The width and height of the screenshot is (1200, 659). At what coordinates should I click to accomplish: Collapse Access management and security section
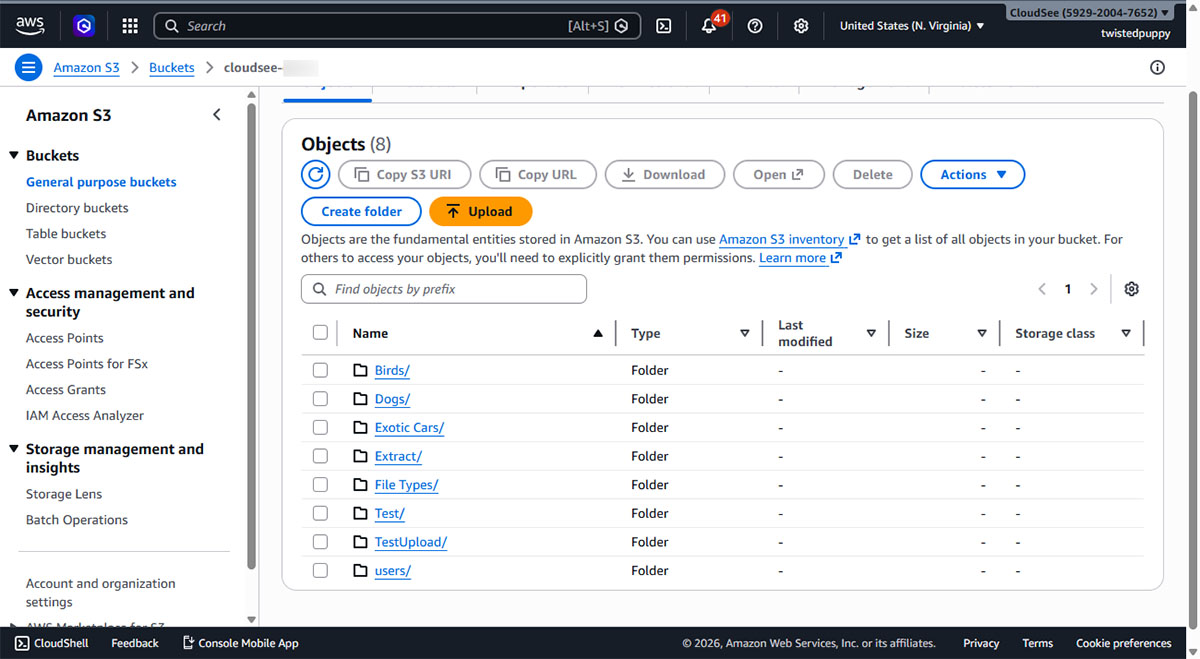click(14, 293)
